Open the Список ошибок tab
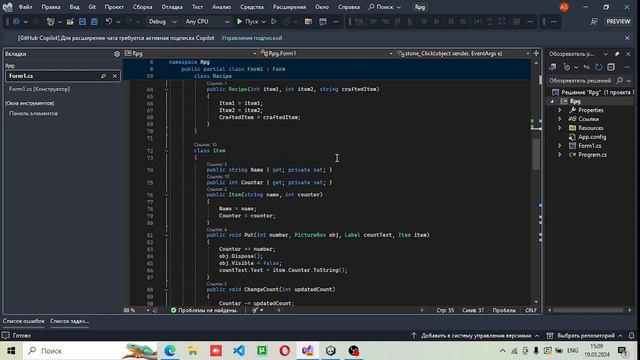 [23, 321]
